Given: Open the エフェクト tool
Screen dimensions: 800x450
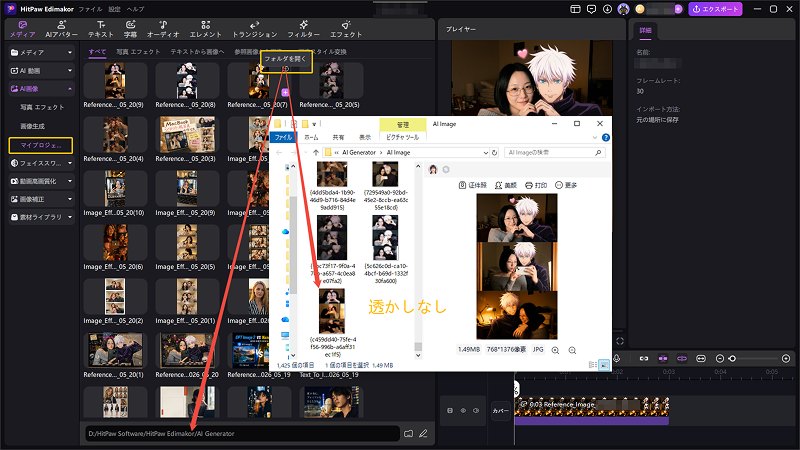Looking at the screenshot, I should [346, 29].
